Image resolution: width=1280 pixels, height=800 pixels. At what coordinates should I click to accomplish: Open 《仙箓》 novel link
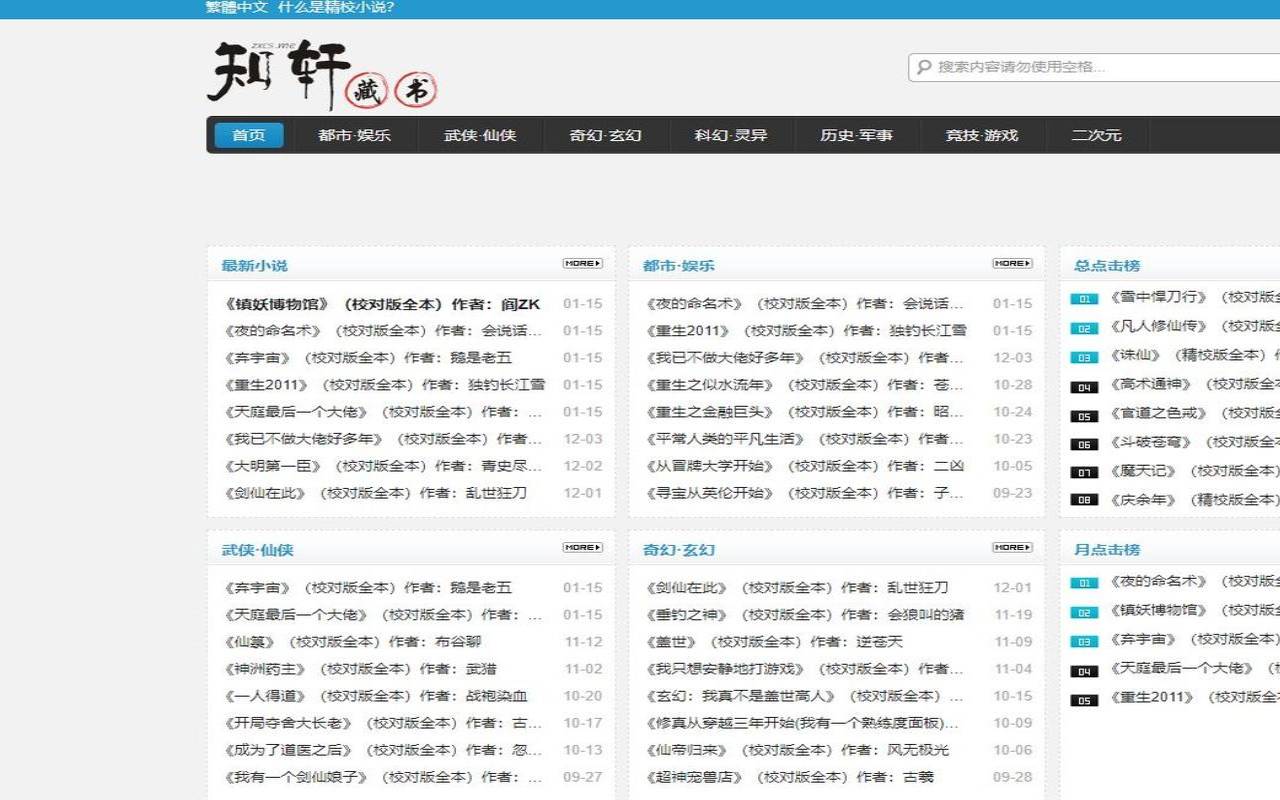coord(352,642)
